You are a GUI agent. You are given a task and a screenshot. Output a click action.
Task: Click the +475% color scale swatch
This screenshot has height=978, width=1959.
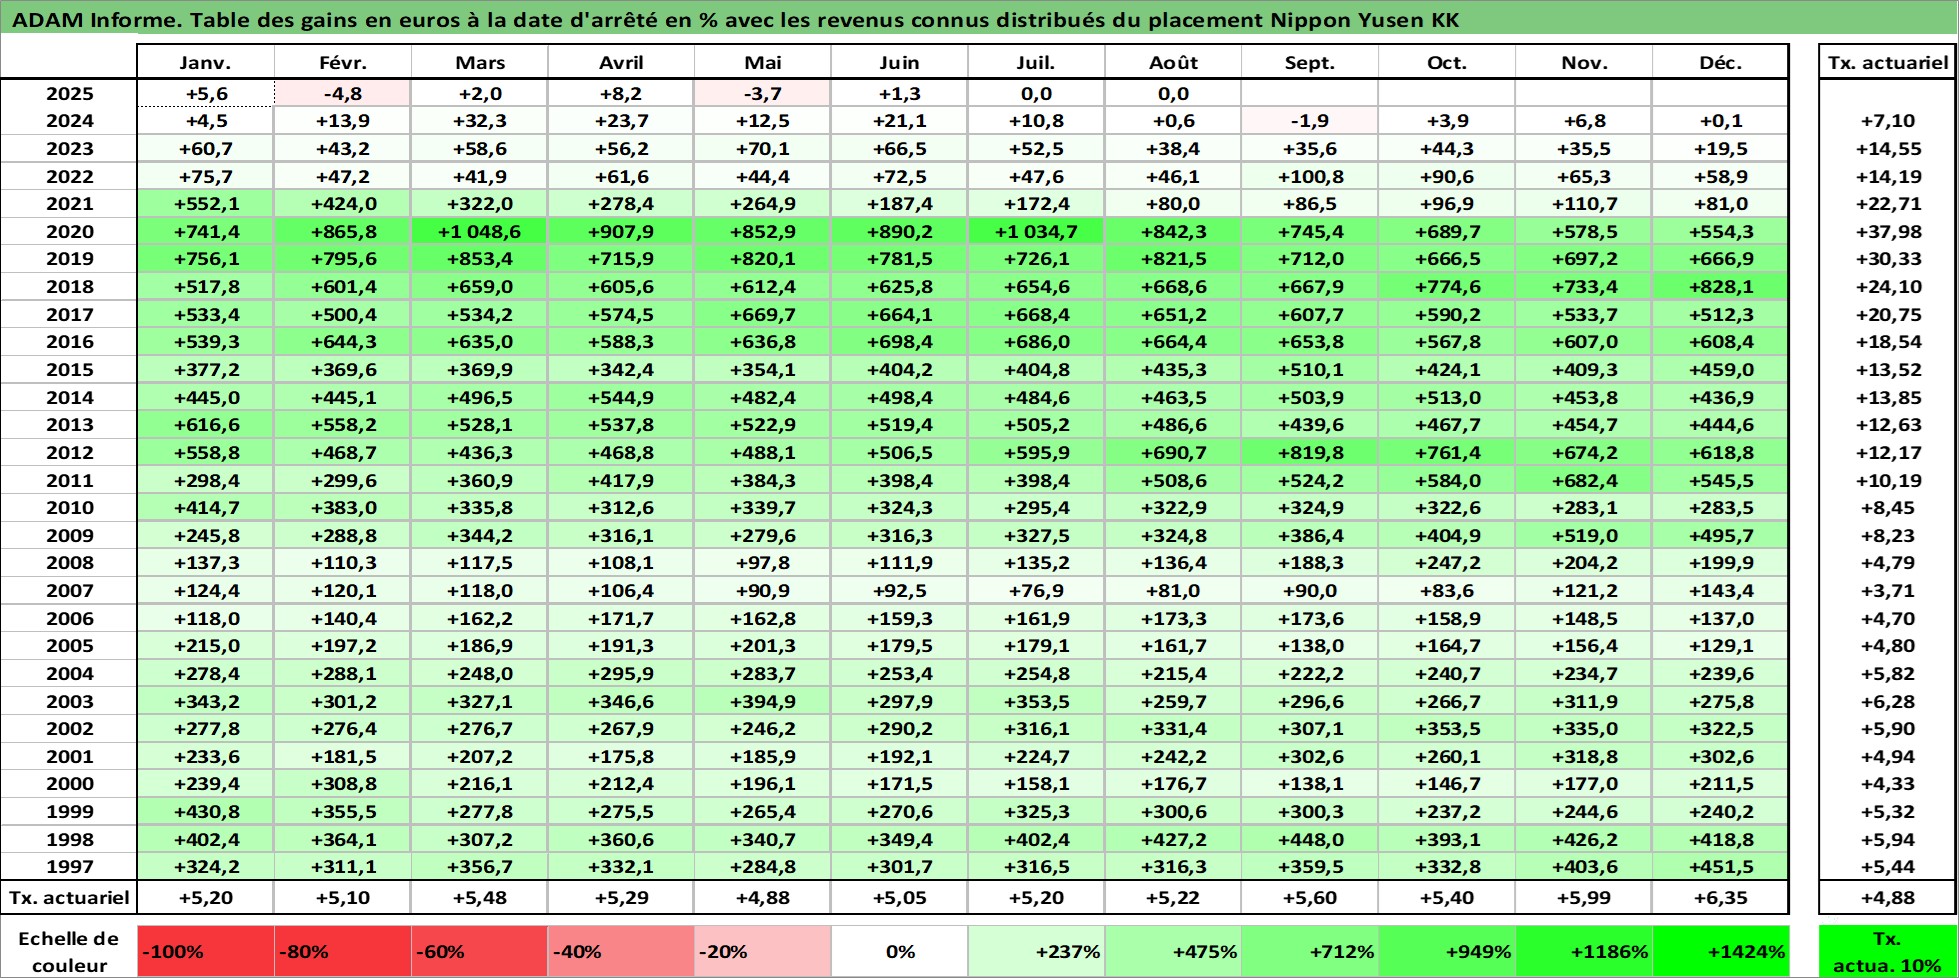click(x=1173, y=951)
